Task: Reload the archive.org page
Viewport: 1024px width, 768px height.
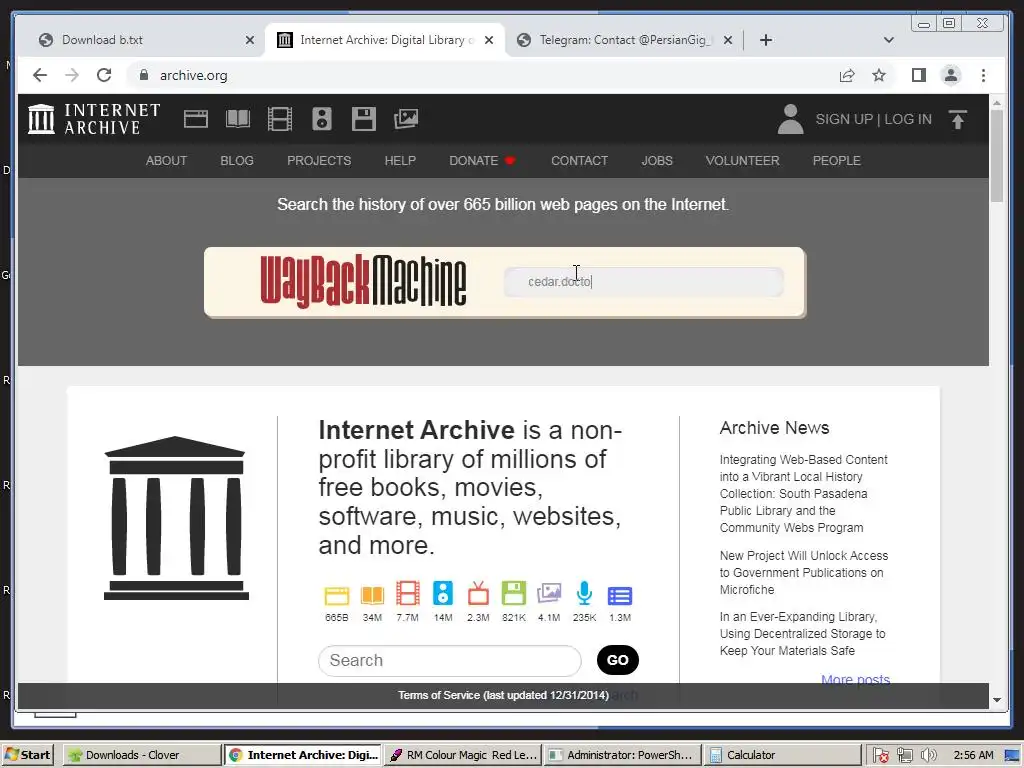Action: (x=104, y=75)
